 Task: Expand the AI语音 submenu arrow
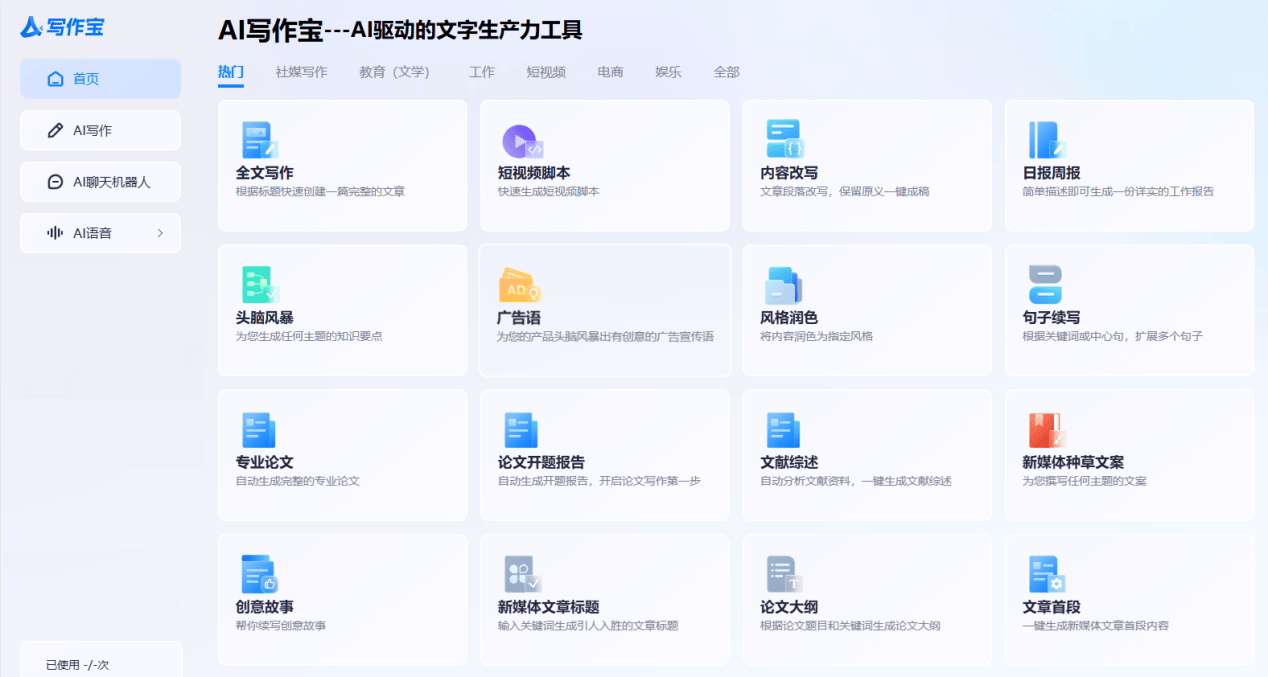(160, 233)
